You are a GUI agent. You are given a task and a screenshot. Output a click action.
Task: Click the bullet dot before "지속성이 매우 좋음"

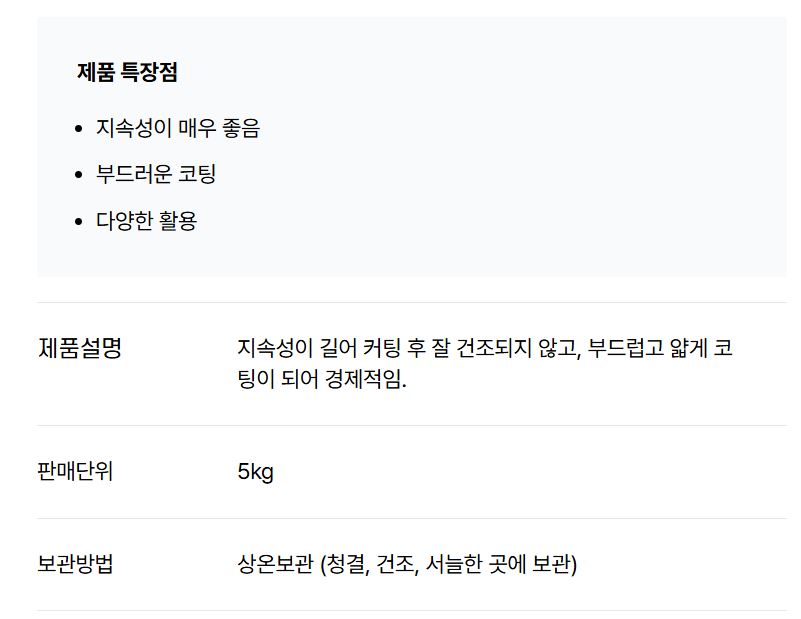click(79, 129)
